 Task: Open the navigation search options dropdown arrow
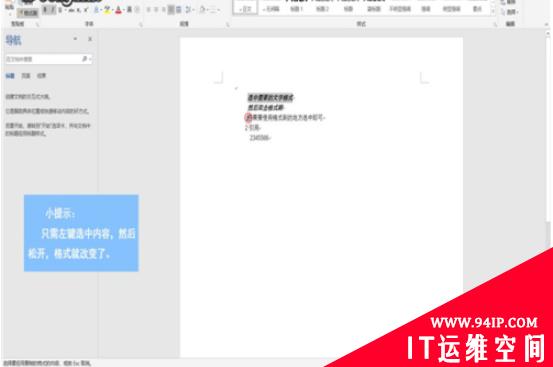[x=90, y=59]
